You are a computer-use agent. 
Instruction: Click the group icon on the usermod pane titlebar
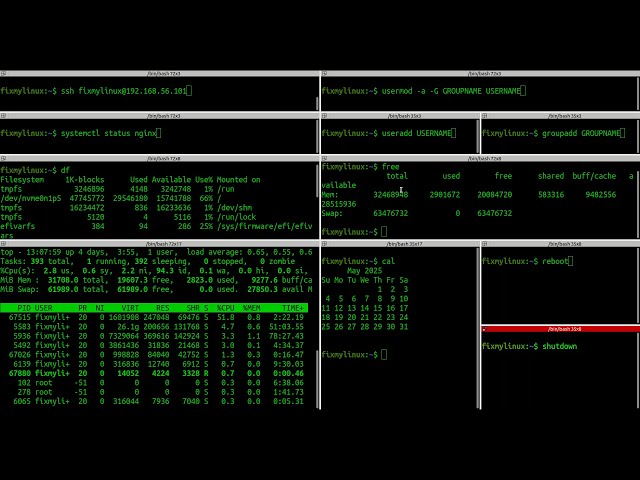tap(324, 73)
